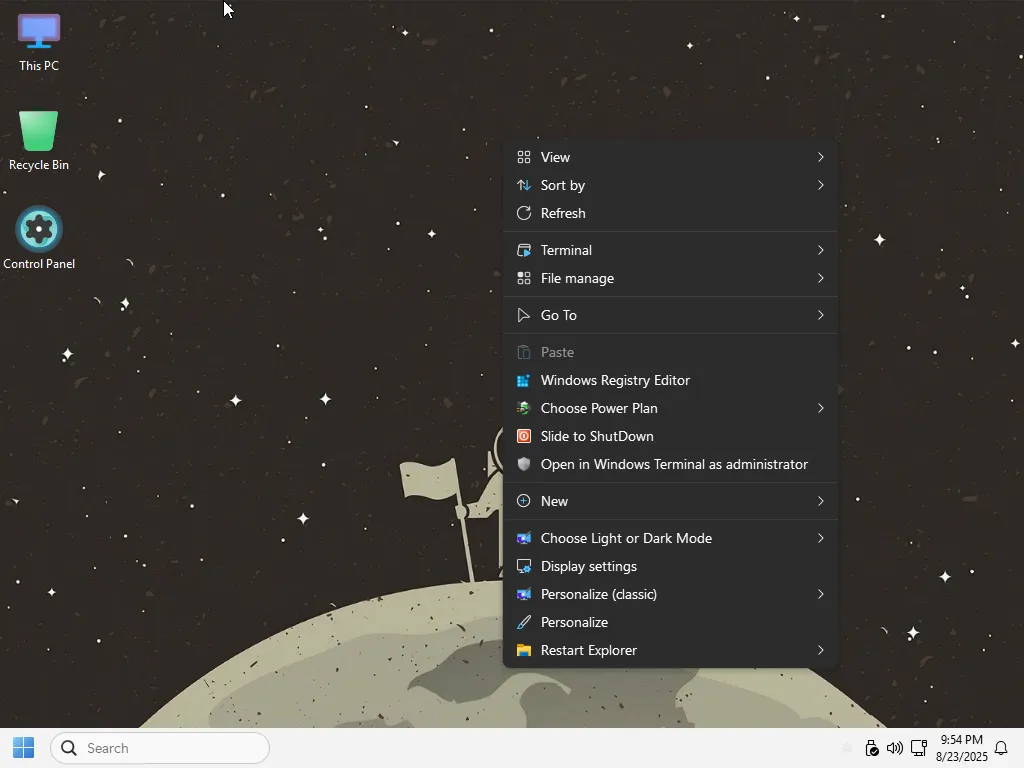Choose Slide to ShutDown menu entry
Viewport: 1024px width, 768px height.
(x=671, y=436)
